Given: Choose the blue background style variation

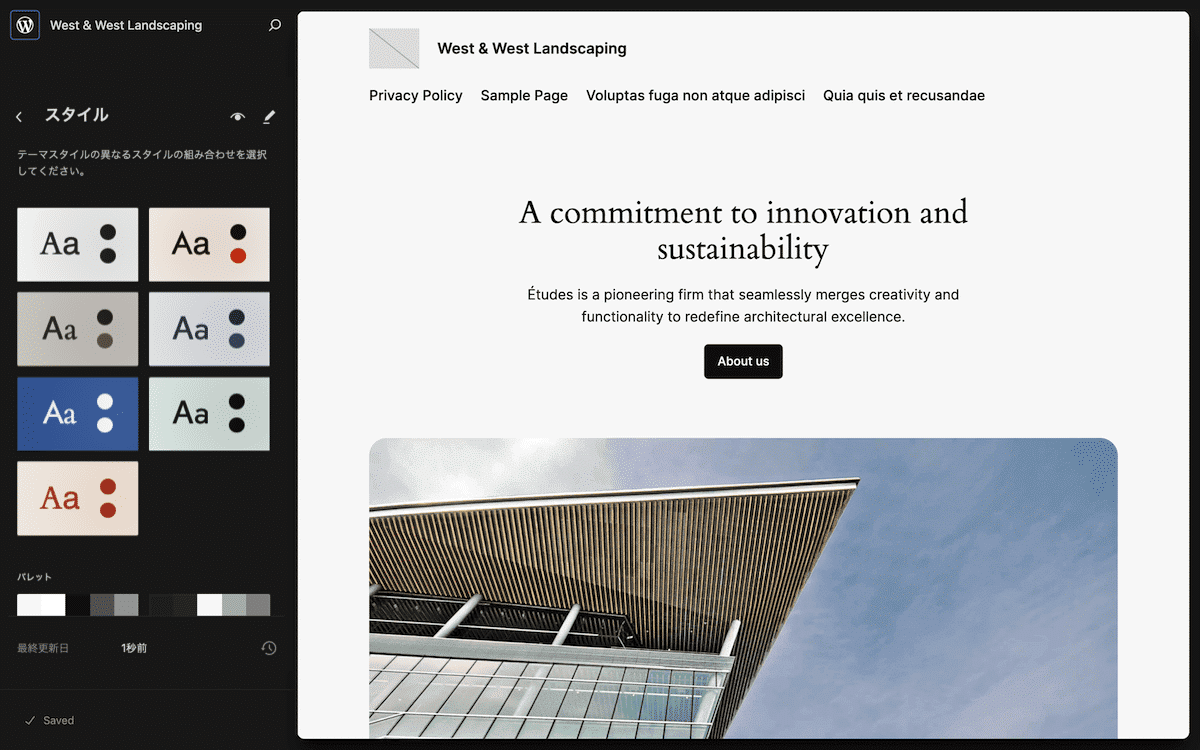Looking at the screenshot, I should coord(78,413).
